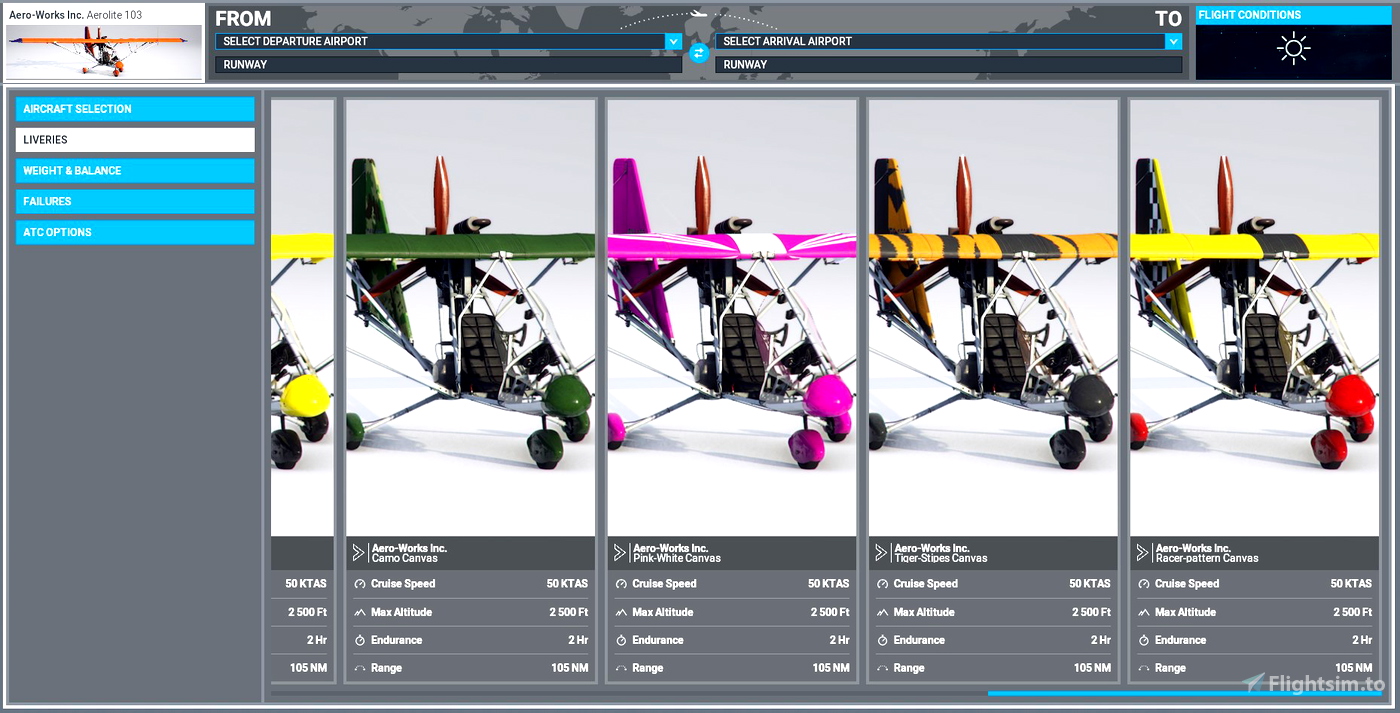Click the Max Altitude icon on Racer-pattern Canvas card
Image resolution: width=1400 pixels, height=713 pixels.
point(1143,612)
